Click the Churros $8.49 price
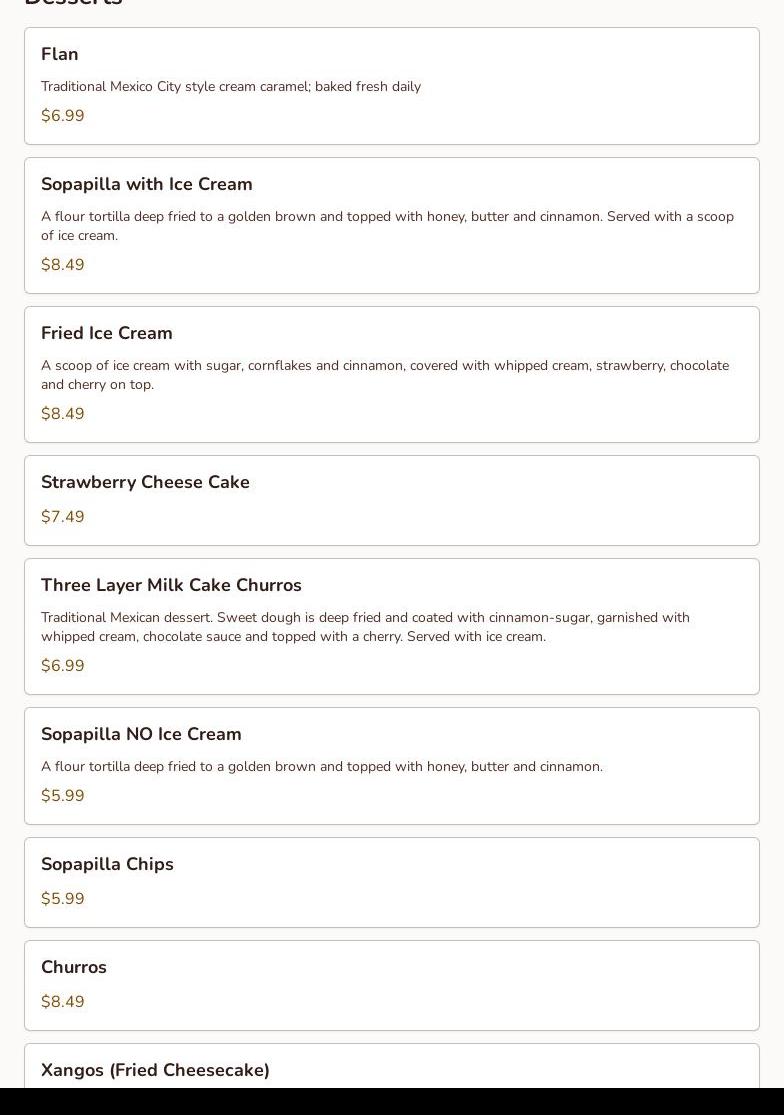 pyautogui.click(x=63, y=1001)
